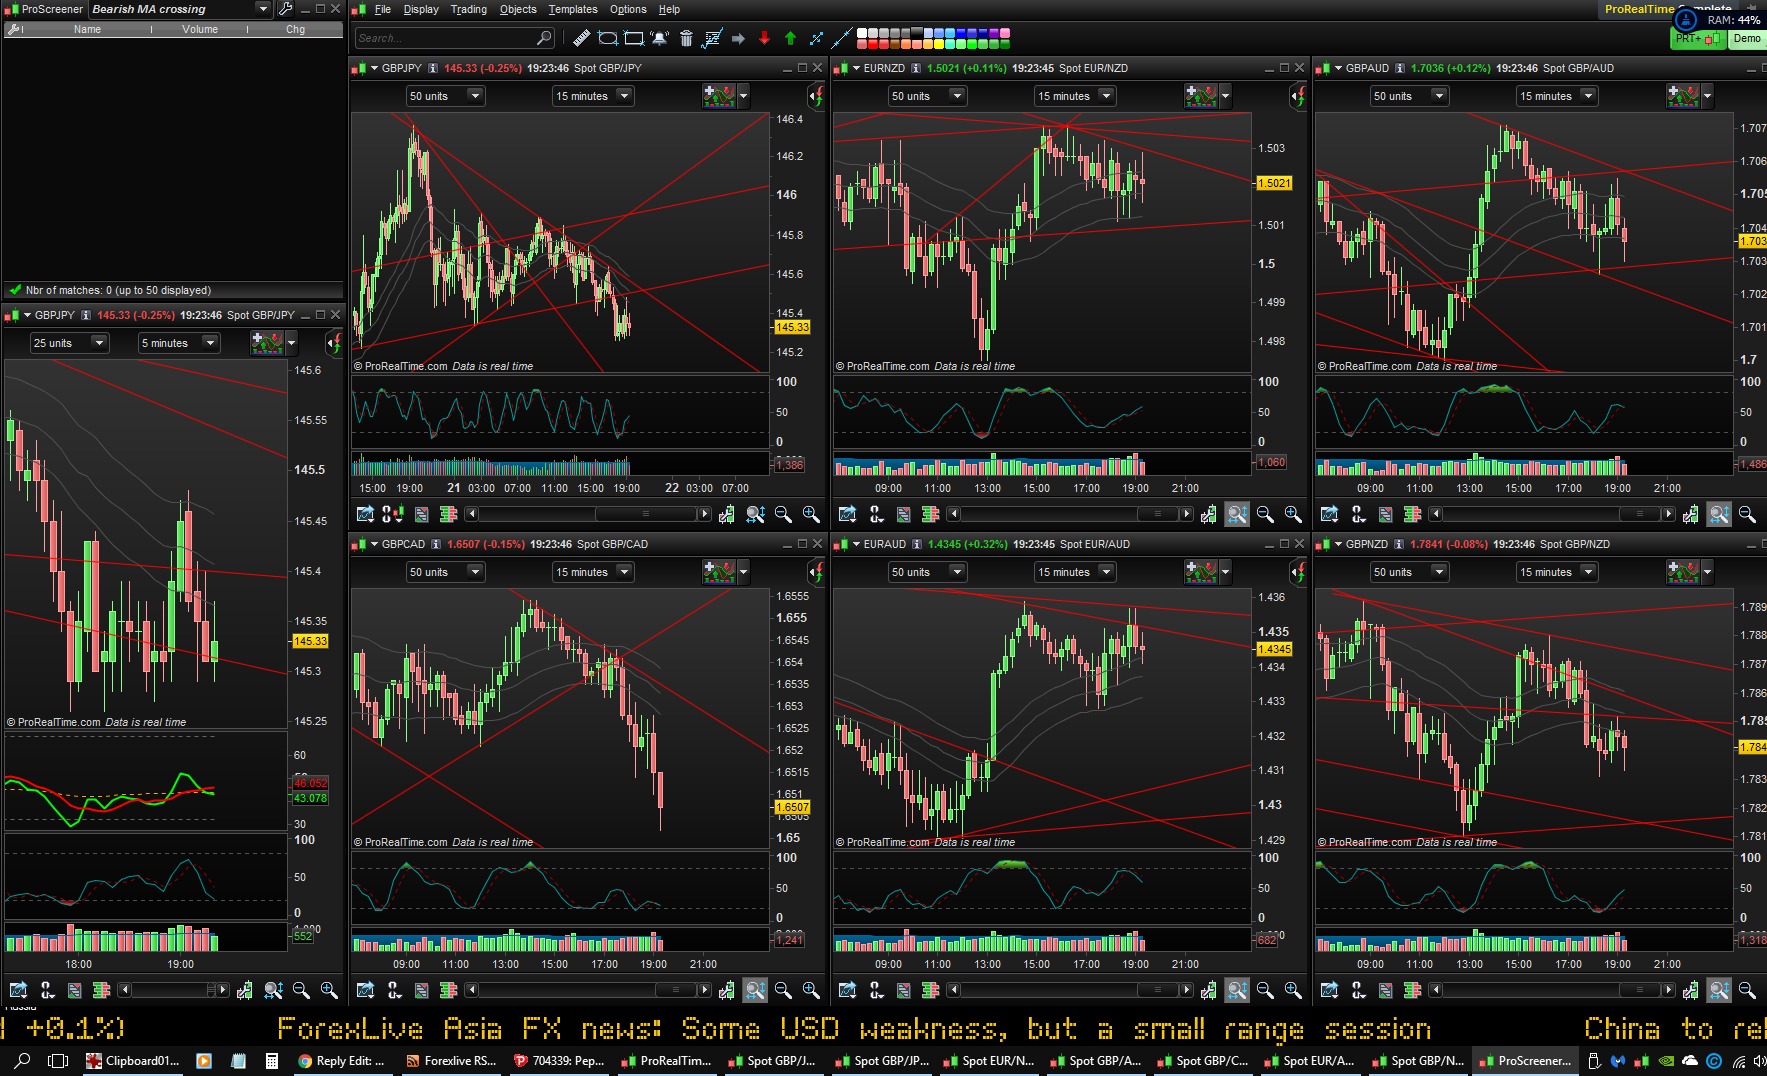
Task: Open Windows Task View
Action: click(58, 1061)
